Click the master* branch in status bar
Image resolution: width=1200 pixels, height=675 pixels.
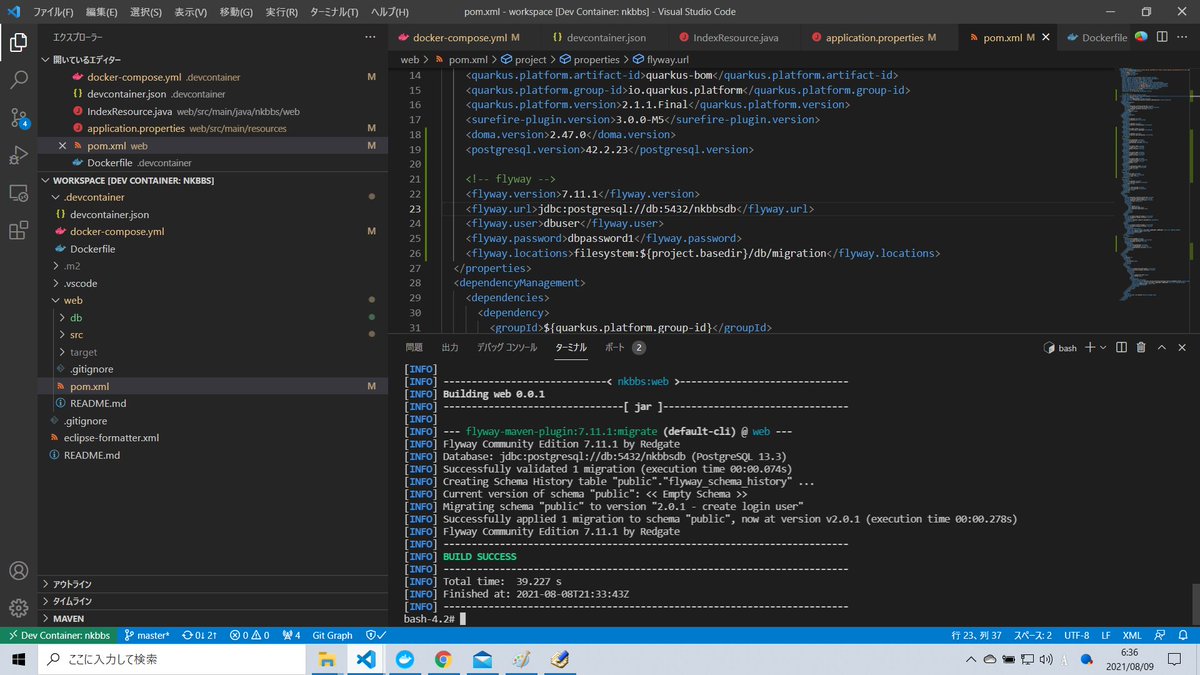(x=147, y=635)
